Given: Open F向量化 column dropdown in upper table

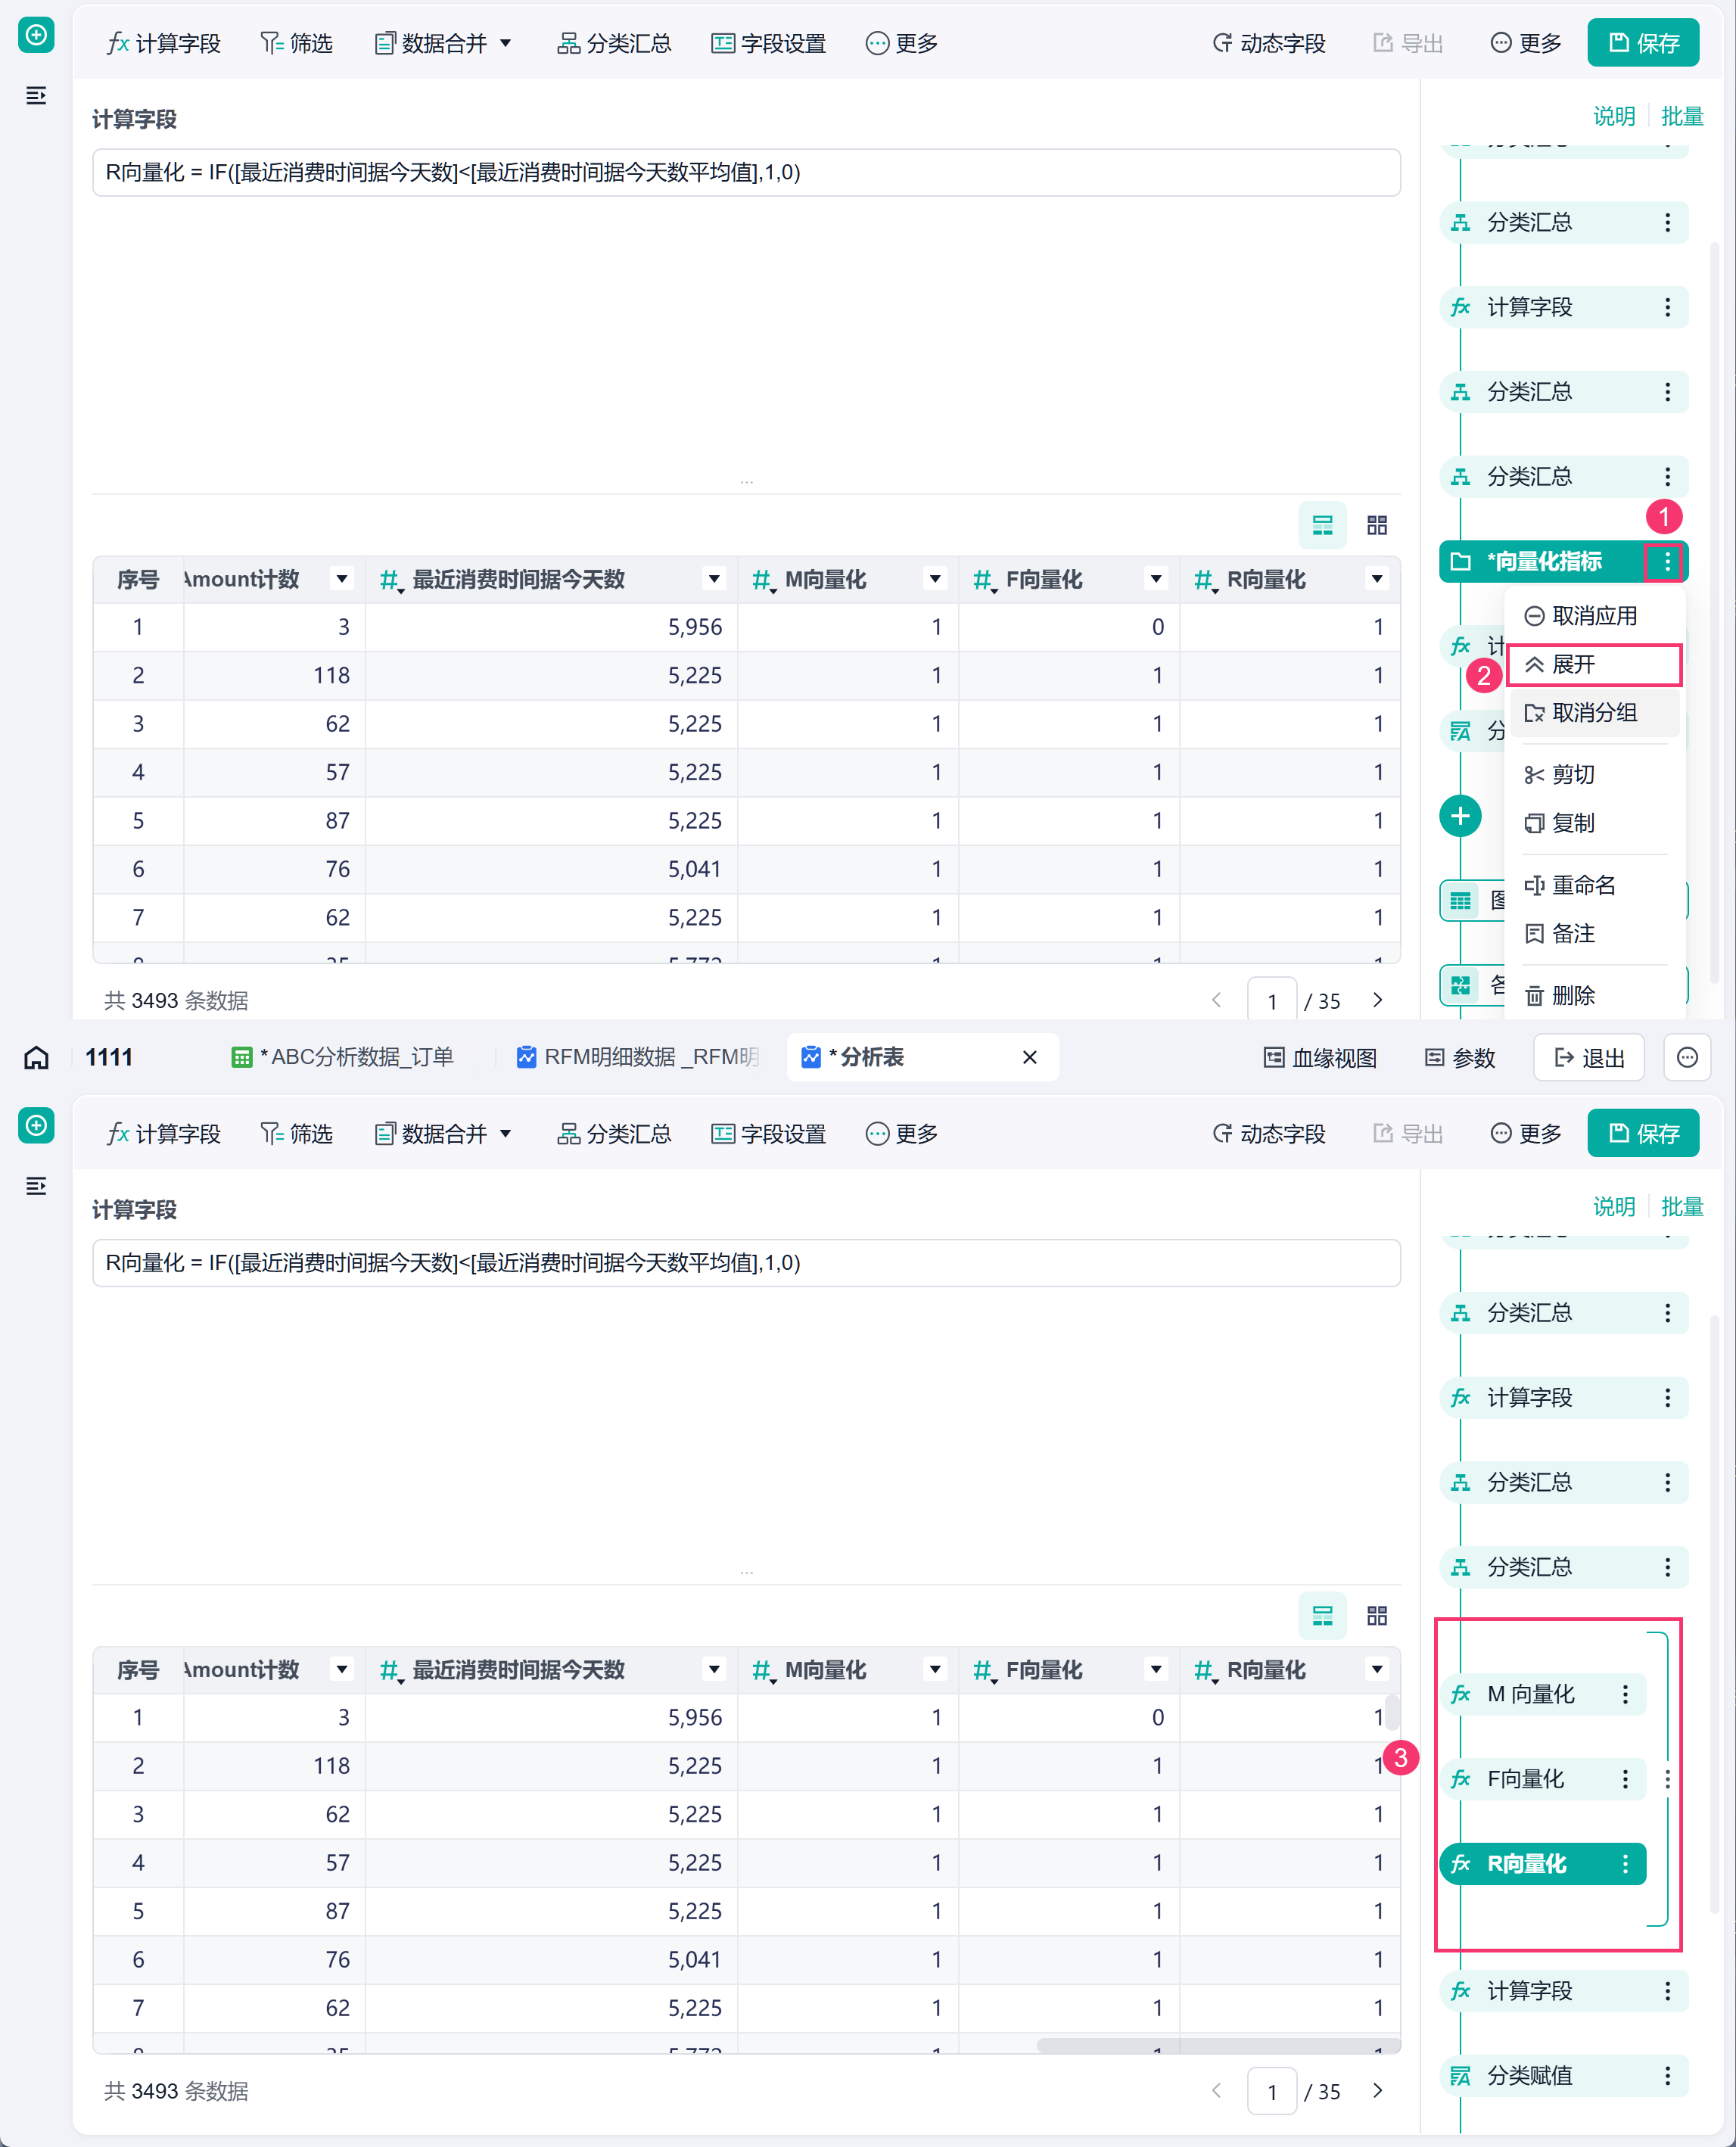Looking at the screenshot, I should click(x=1156, y=579).
